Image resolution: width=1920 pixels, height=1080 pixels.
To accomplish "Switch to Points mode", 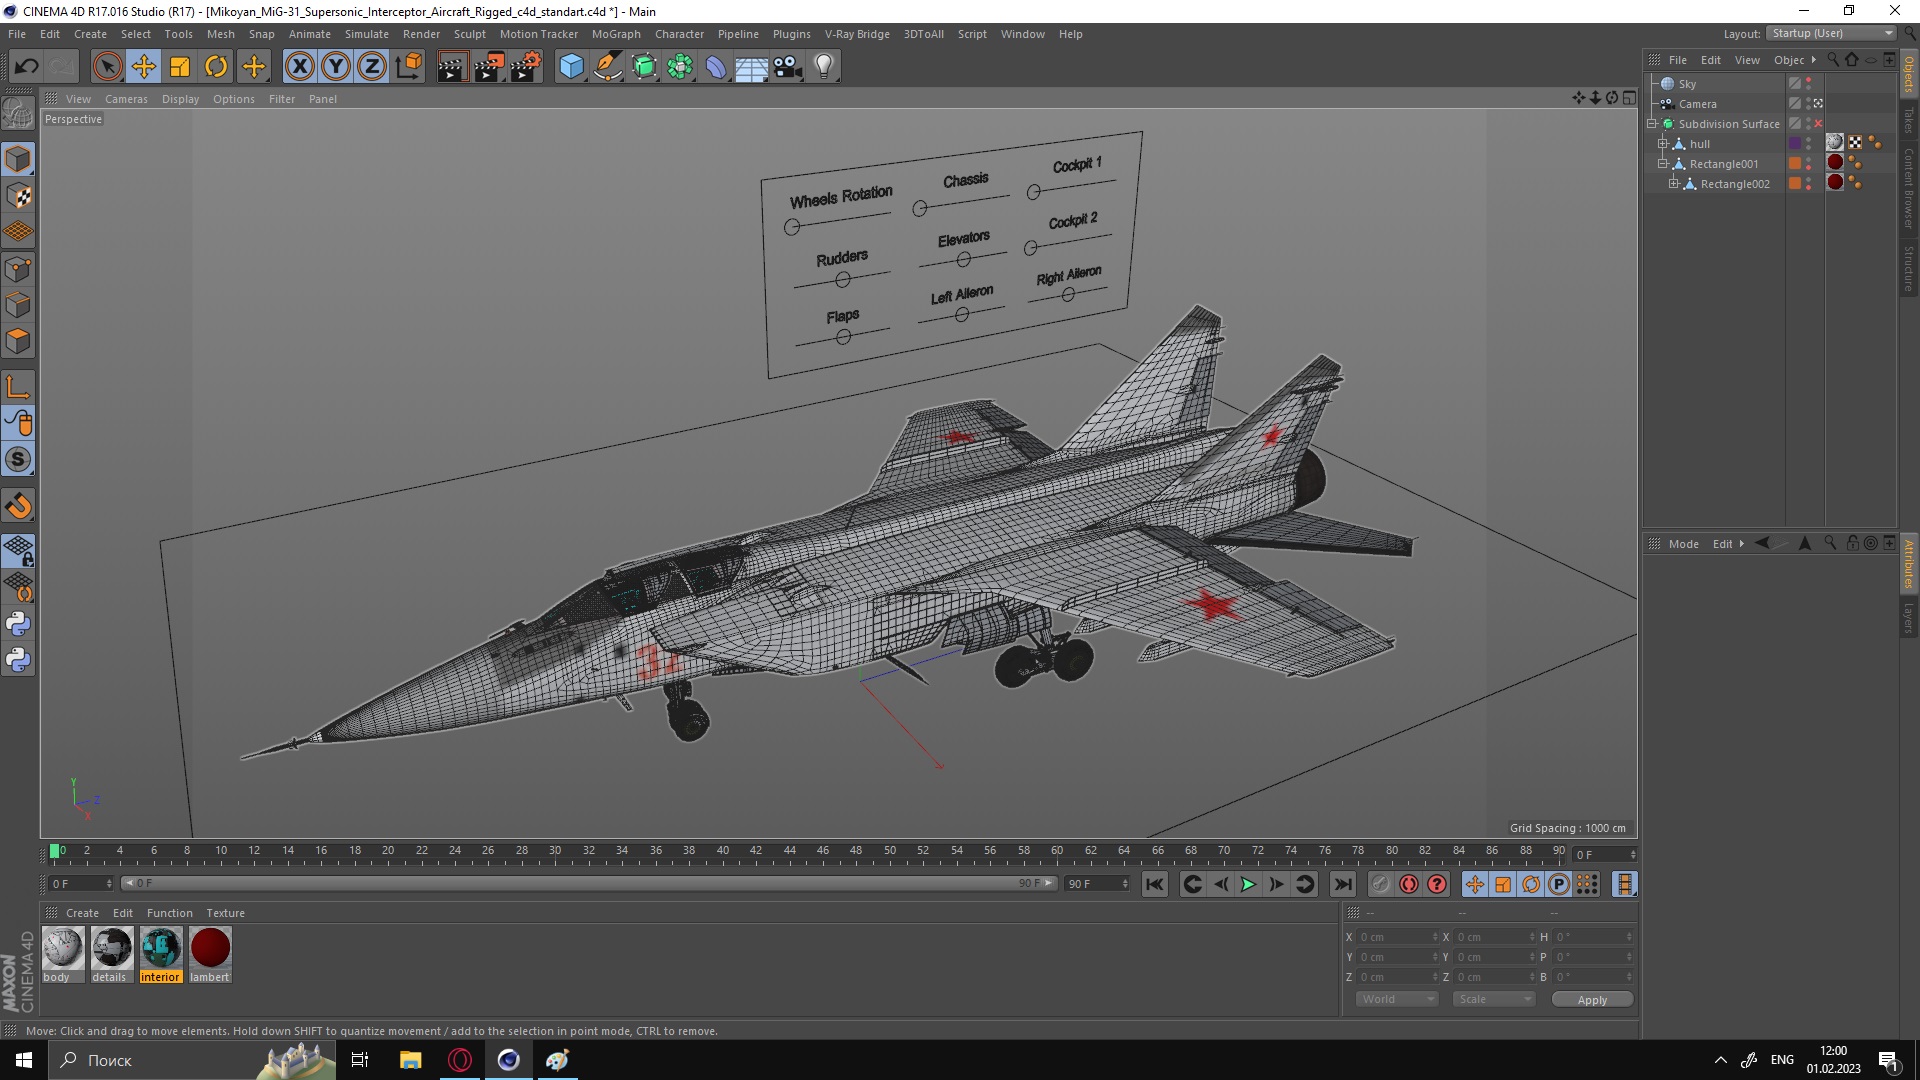I will (18, 269).
